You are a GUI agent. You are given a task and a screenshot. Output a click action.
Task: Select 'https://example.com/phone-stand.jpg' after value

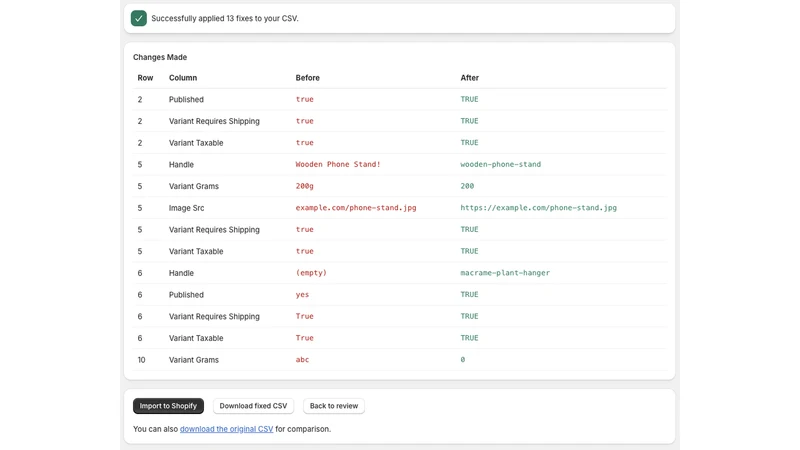(x=539, y=208)
